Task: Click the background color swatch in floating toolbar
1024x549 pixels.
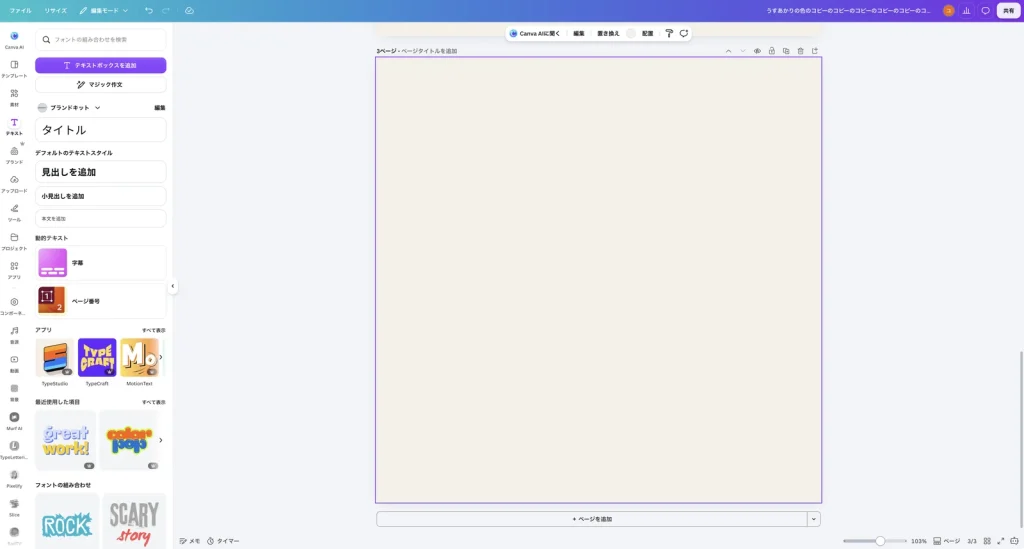Action: point(631,33)
